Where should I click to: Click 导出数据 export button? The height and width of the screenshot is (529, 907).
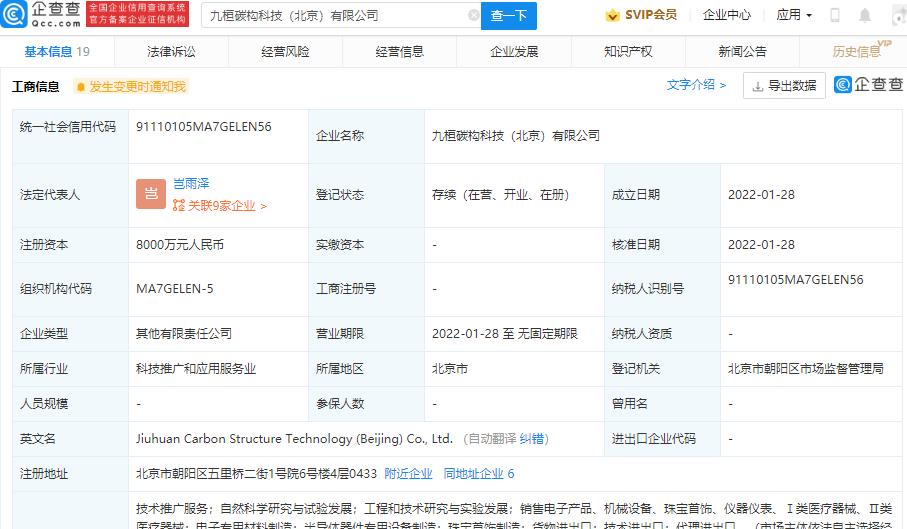click(x=784, y=86)
